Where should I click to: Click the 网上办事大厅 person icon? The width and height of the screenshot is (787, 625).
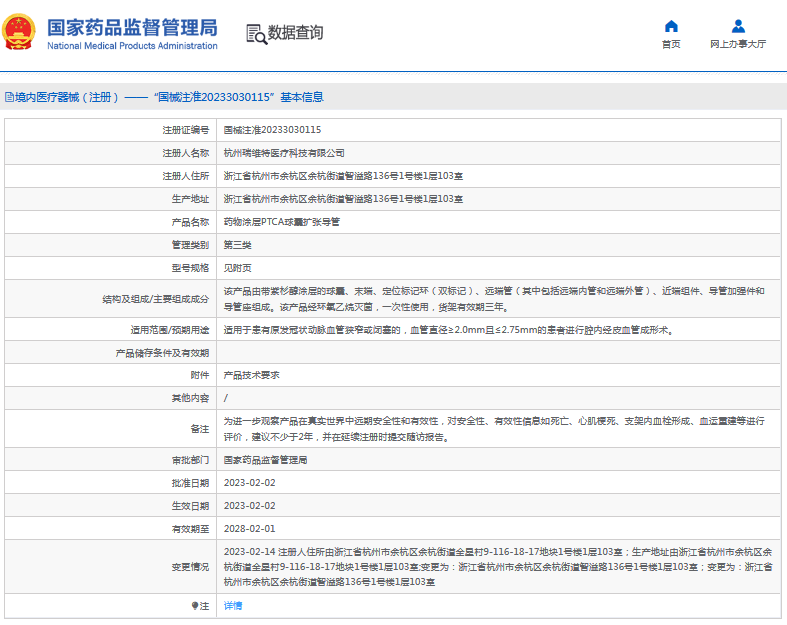(x=738, y=26)
